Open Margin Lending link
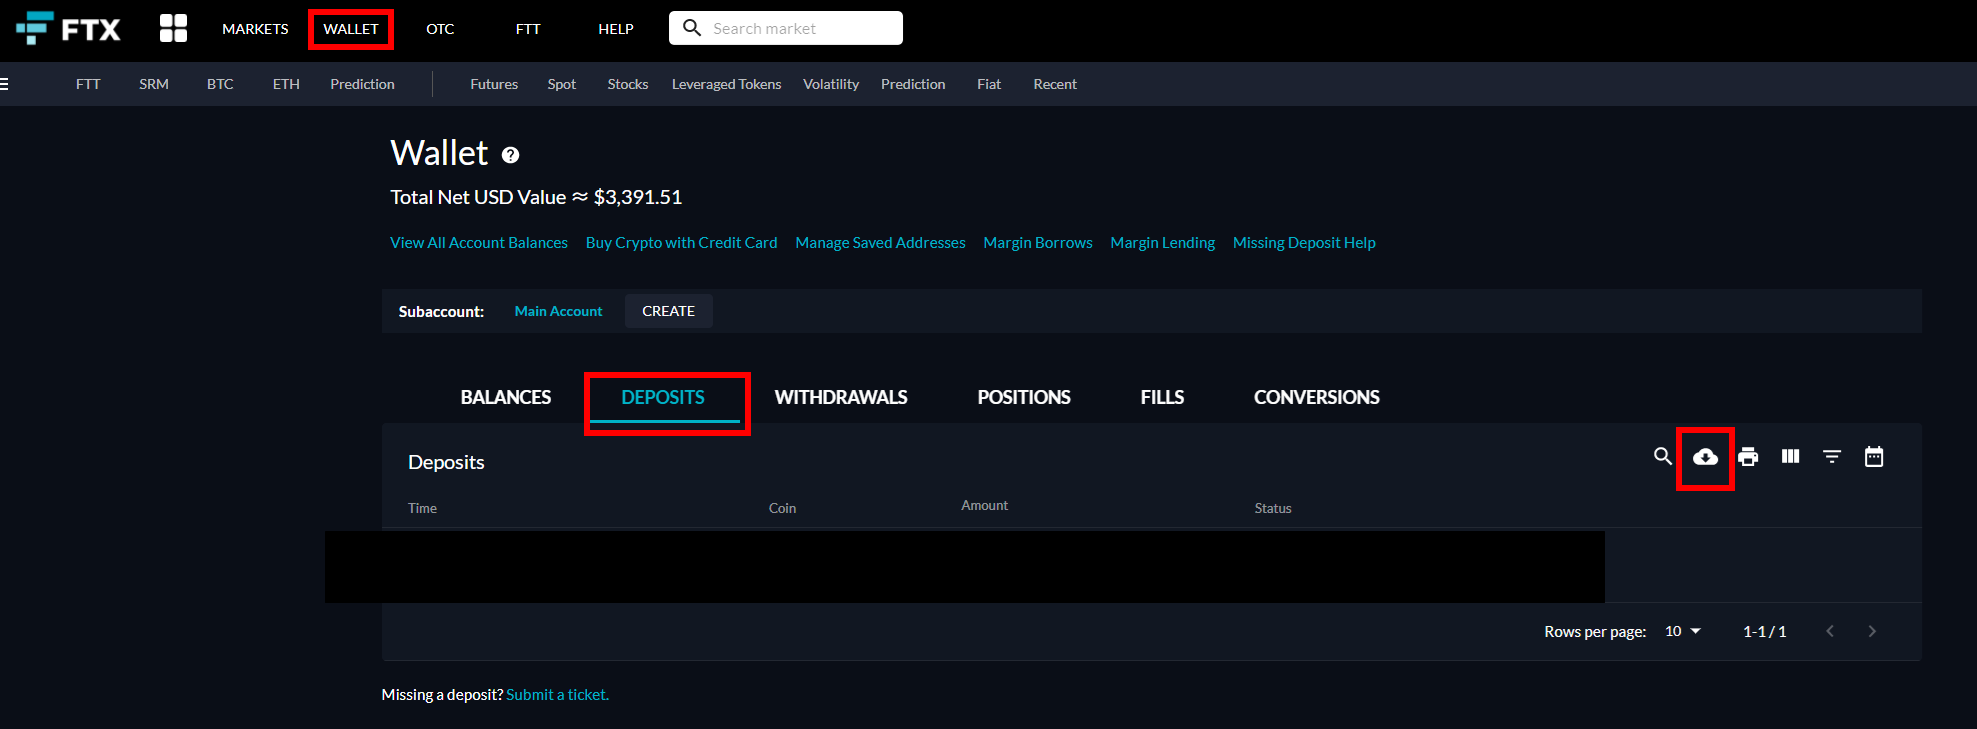 pyautogui.click(x=1163, y=243)
